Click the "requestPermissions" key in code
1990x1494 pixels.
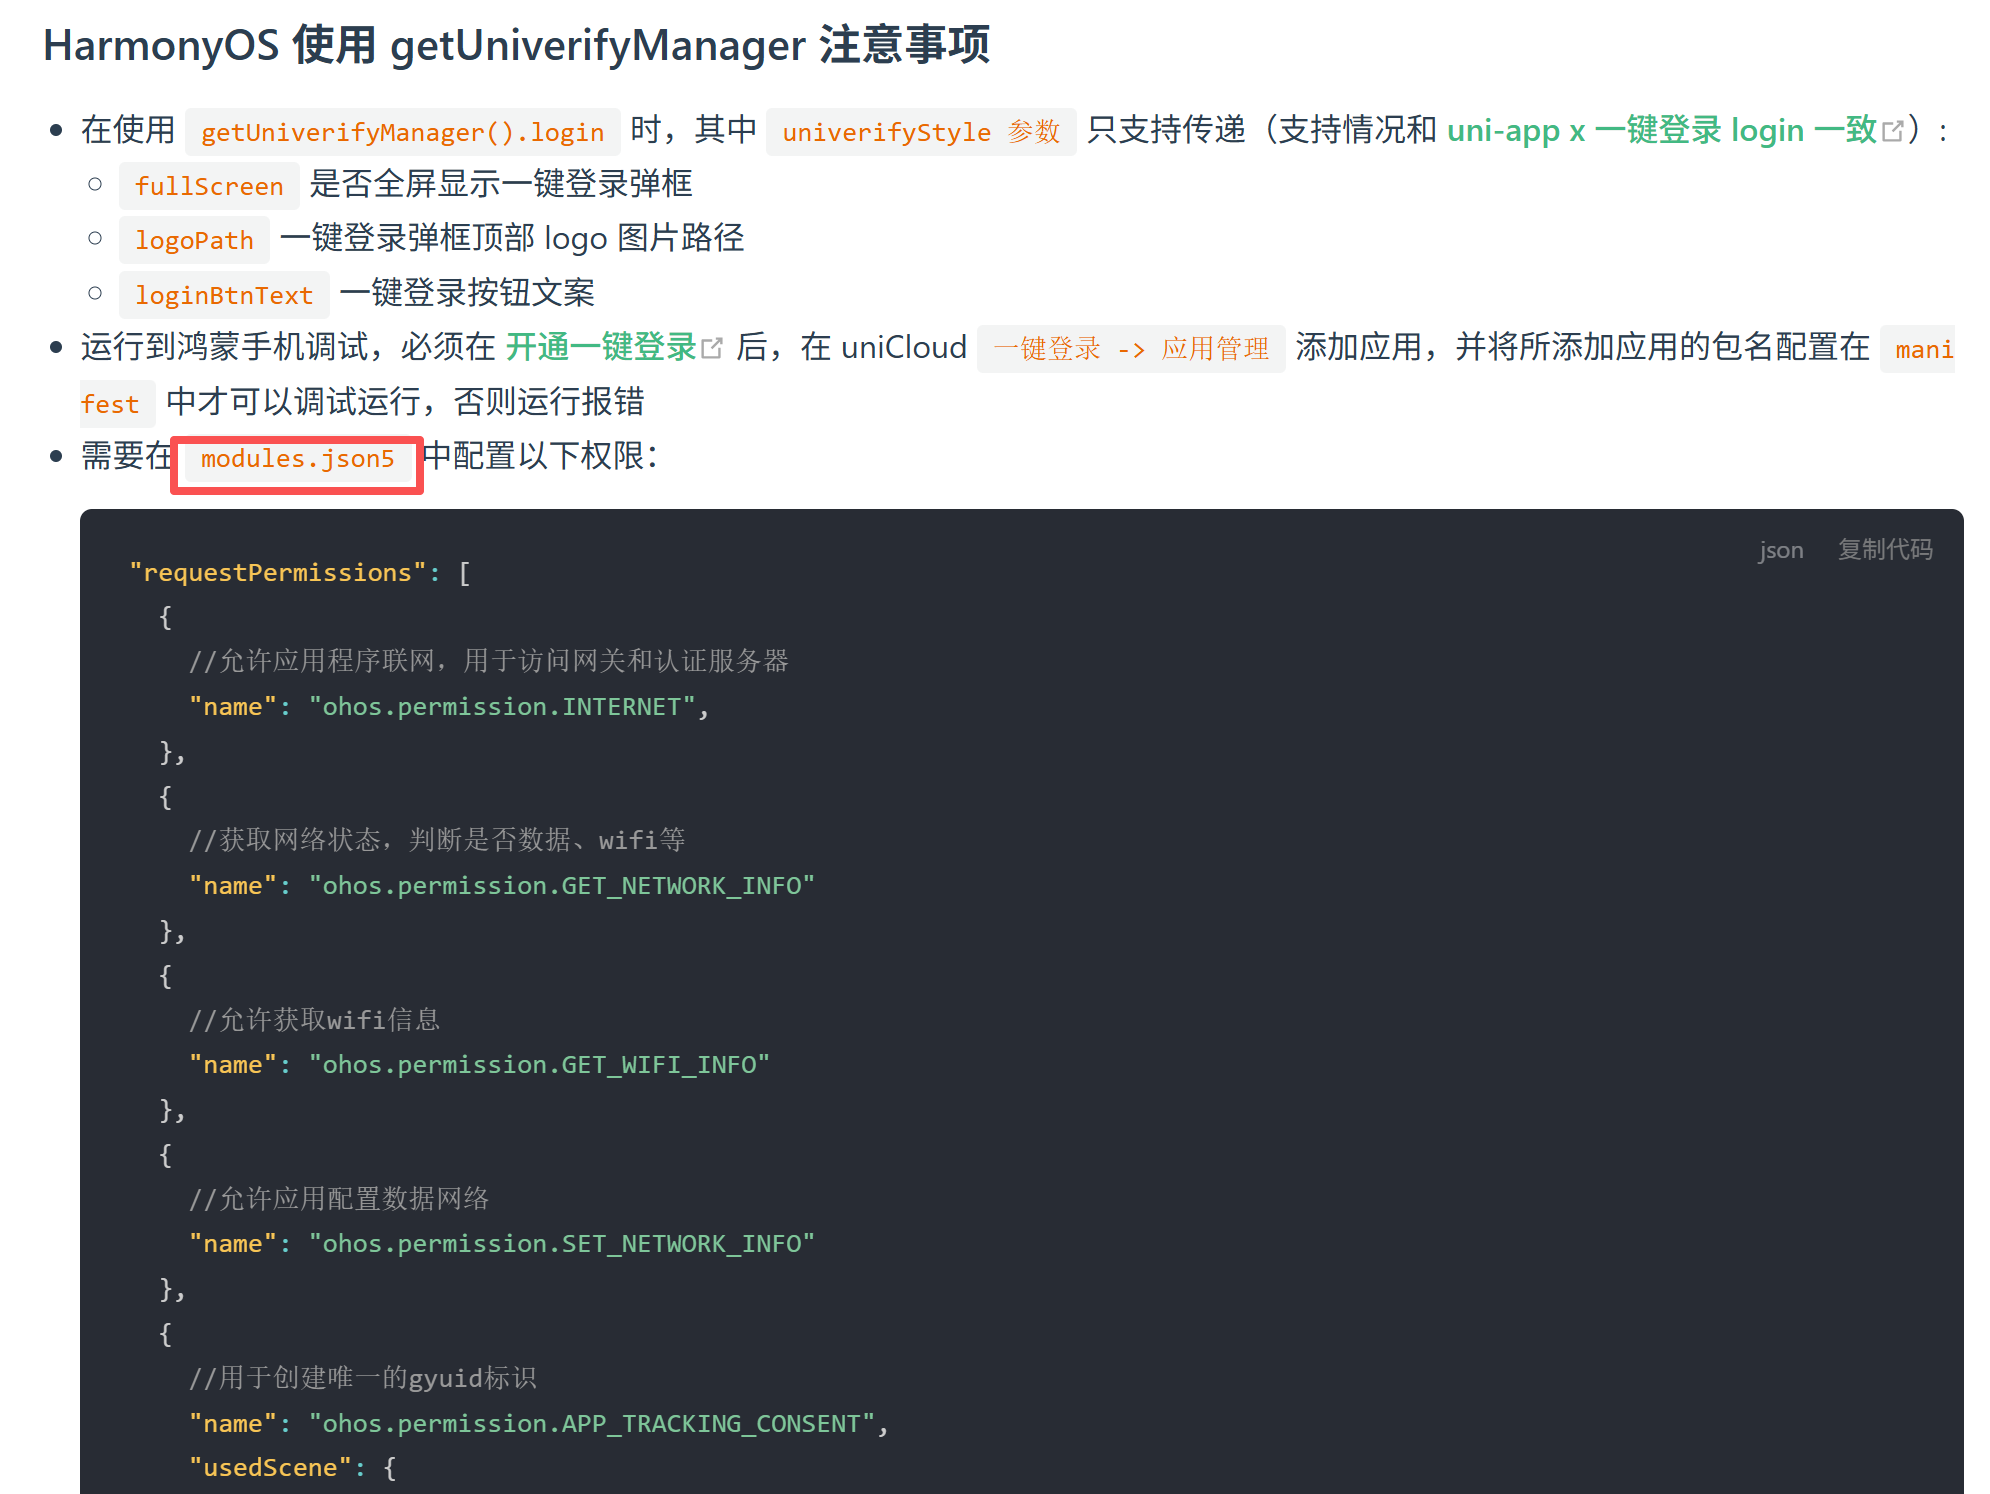click(x=277, y=572)
